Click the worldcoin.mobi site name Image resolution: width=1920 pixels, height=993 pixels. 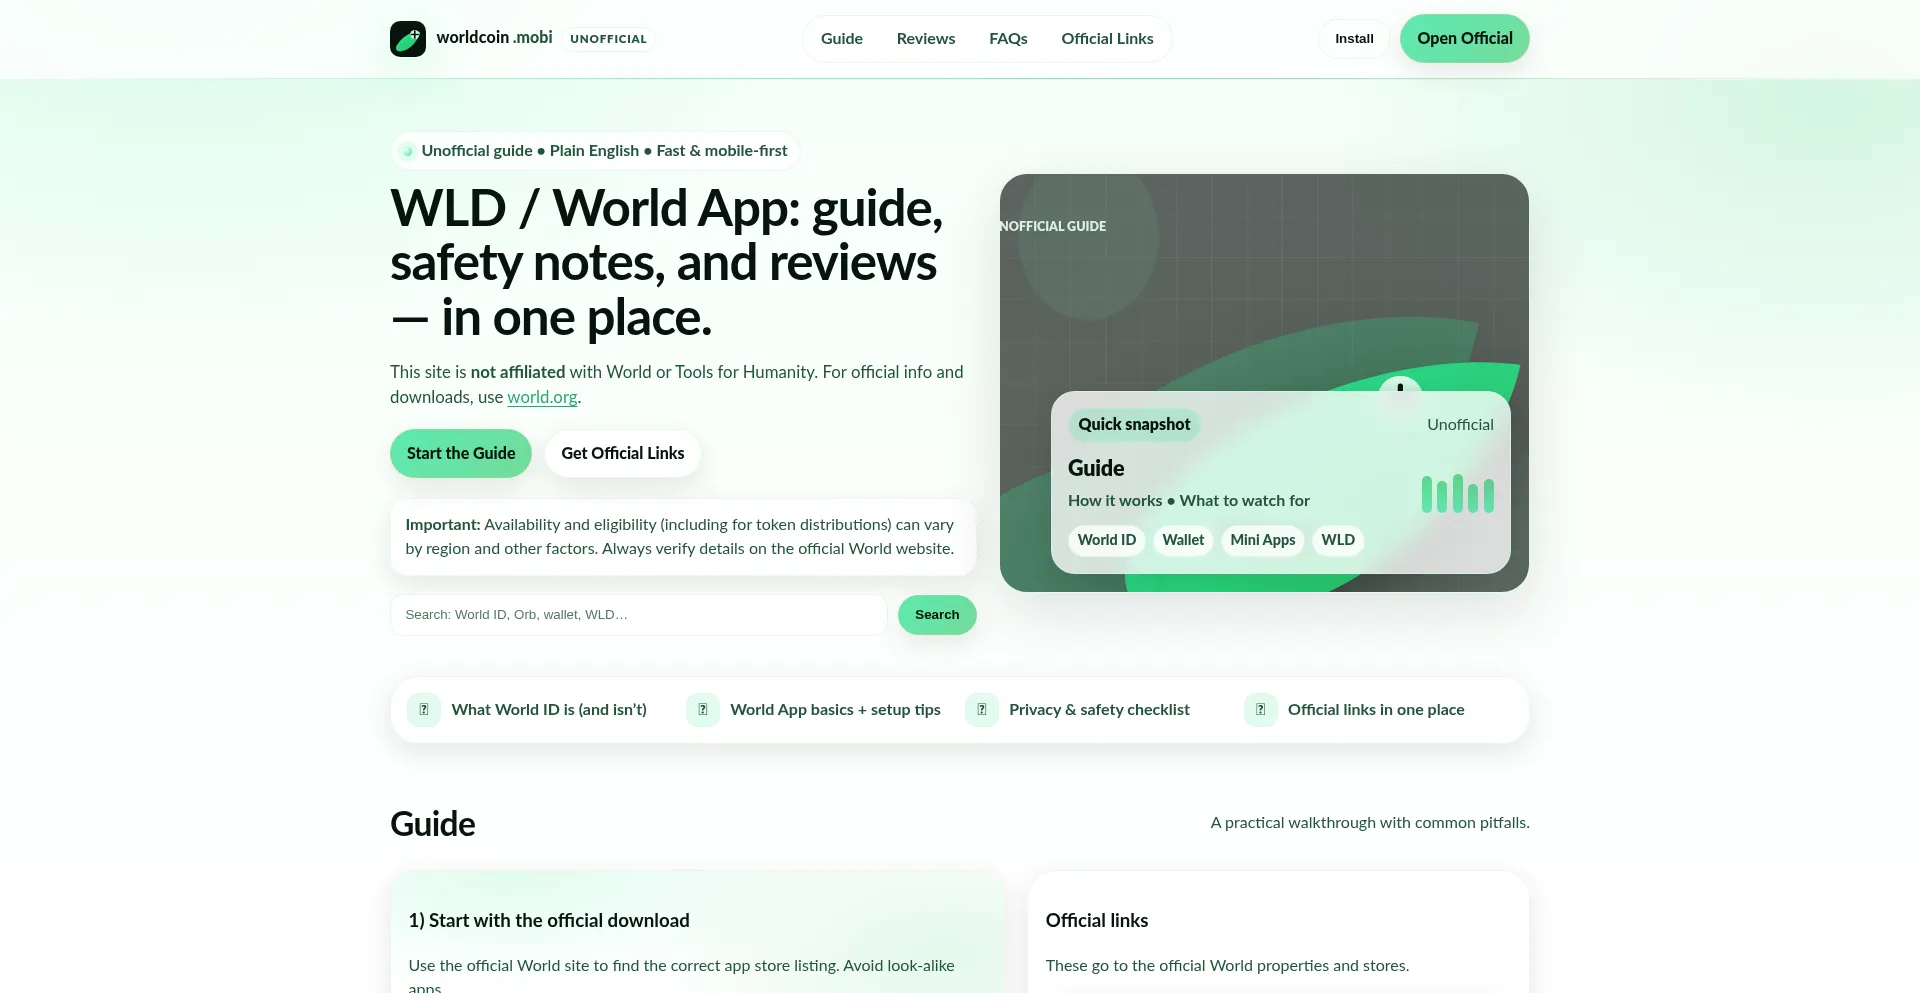pyautogui.click(x=494, y=38)
